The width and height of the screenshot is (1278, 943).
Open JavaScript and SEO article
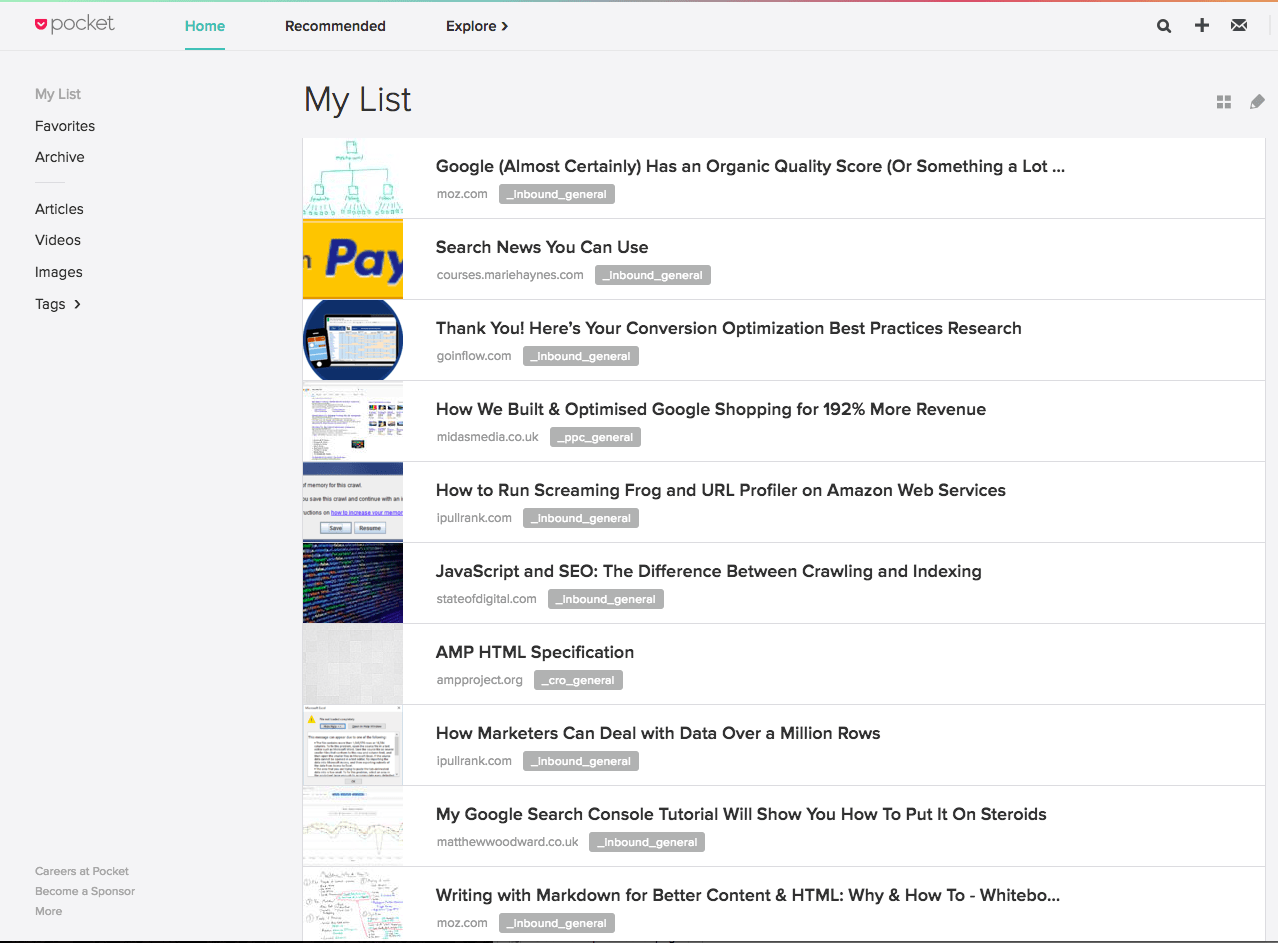pyautogui.click(x=709, y=571)
